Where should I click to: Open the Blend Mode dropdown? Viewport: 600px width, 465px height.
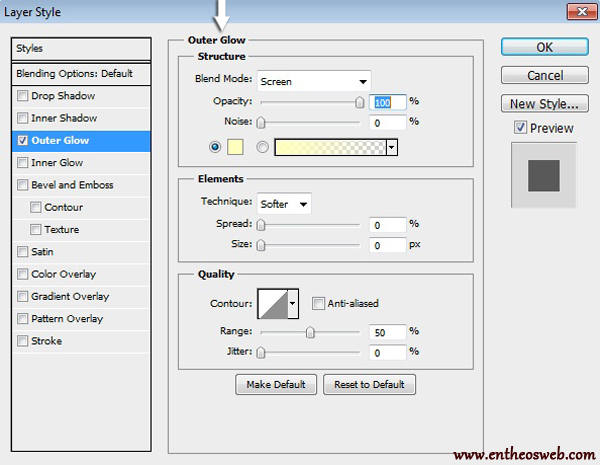click(313, 81)
